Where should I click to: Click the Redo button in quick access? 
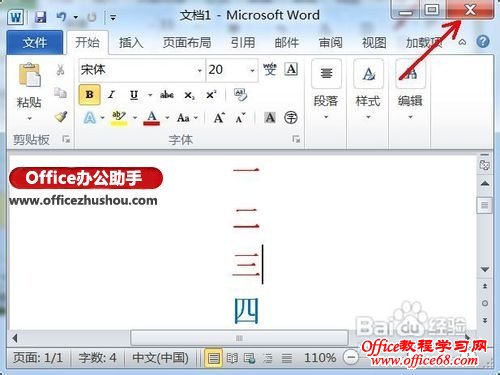point(91,17)
